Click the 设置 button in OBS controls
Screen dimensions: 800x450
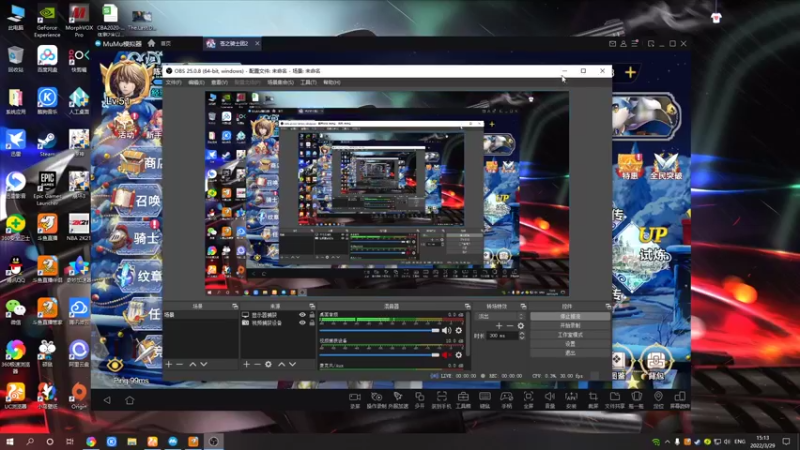click(x=570, y=344)
